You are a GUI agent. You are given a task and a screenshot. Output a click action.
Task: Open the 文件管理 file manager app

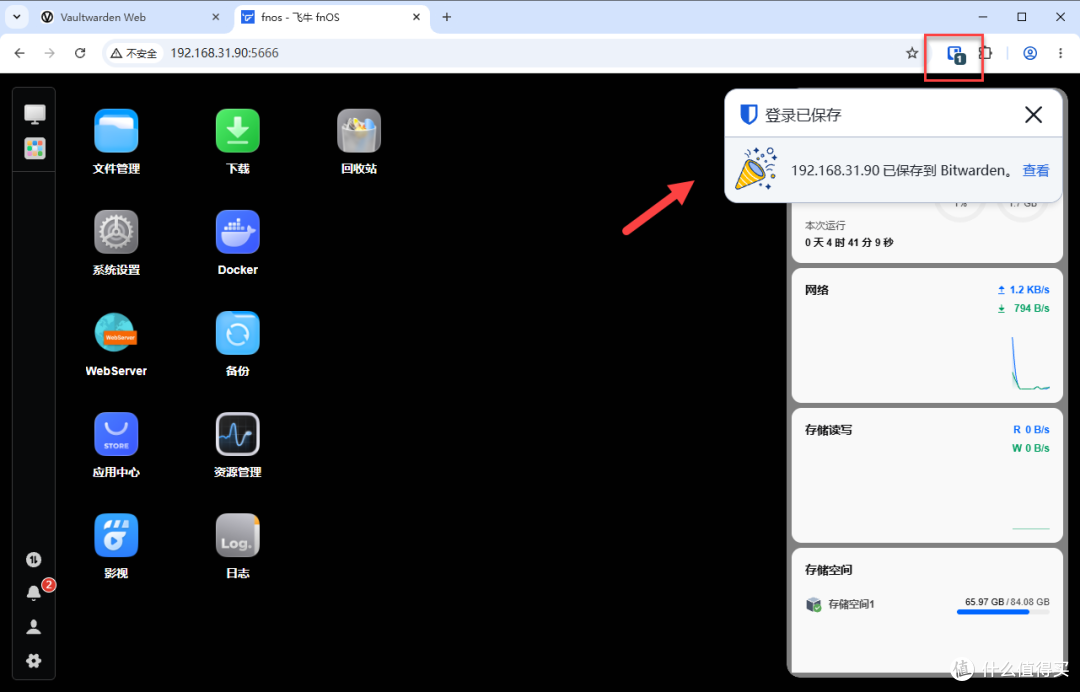point(116,131)
